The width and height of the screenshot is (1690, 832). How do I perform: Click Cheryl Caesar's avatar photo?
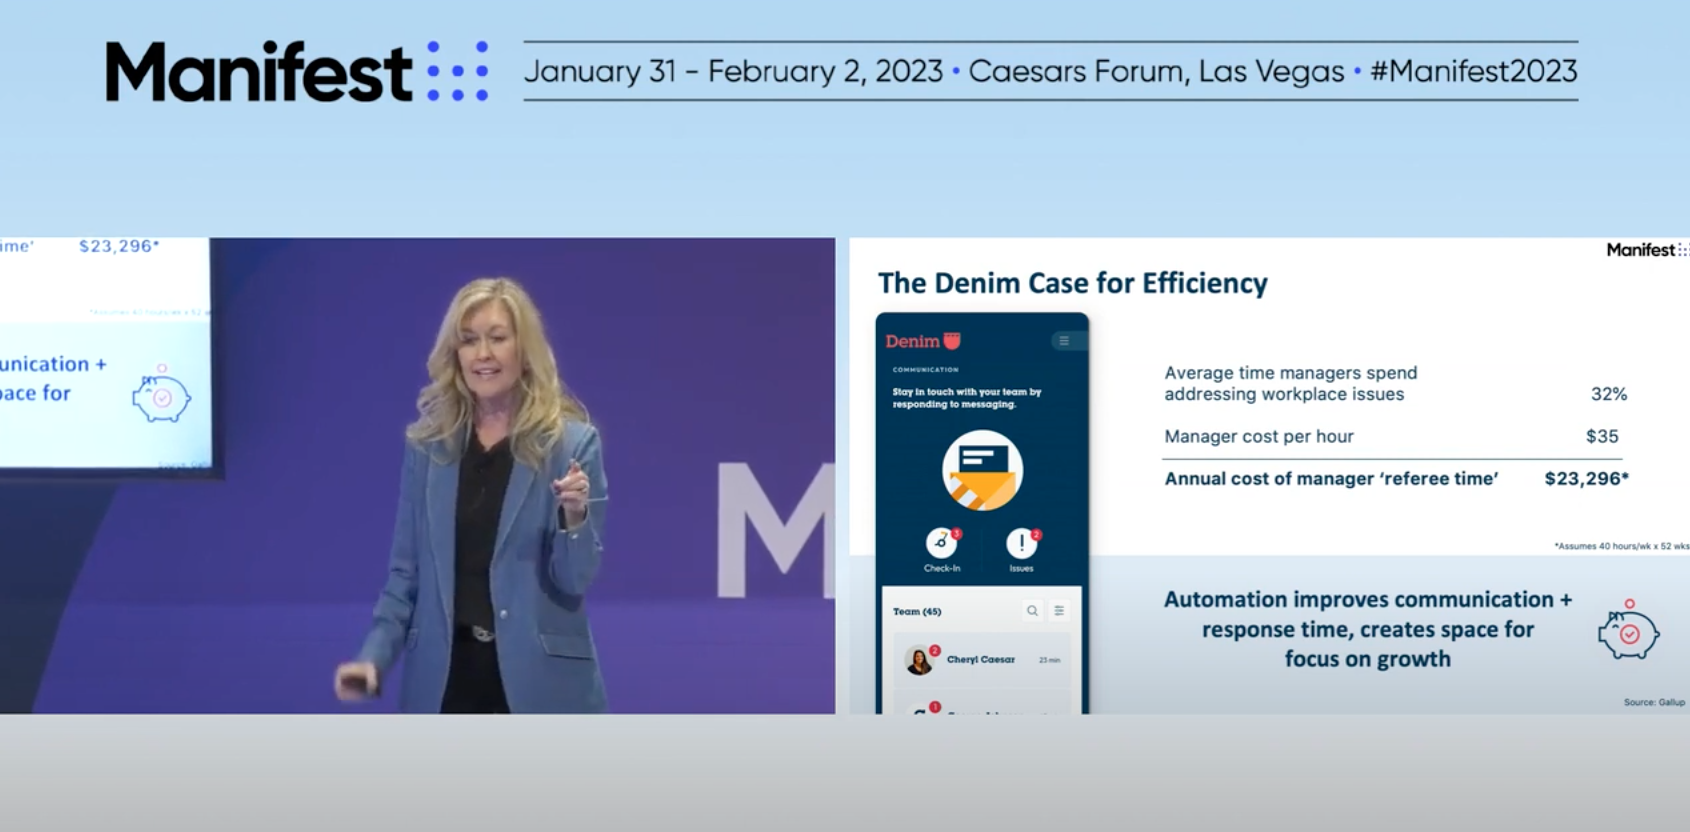[918, 661]
